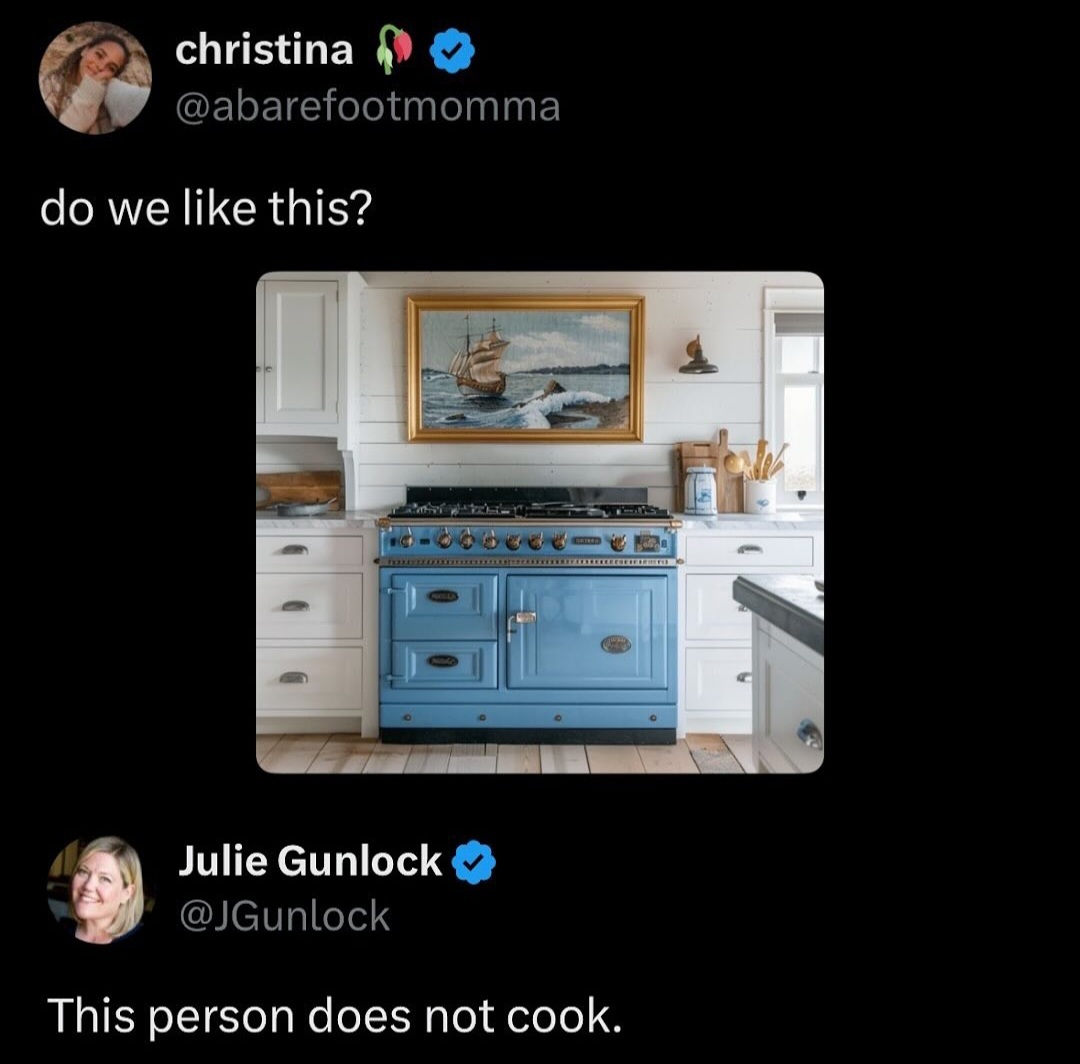Open the christina display name

point(264,50)
